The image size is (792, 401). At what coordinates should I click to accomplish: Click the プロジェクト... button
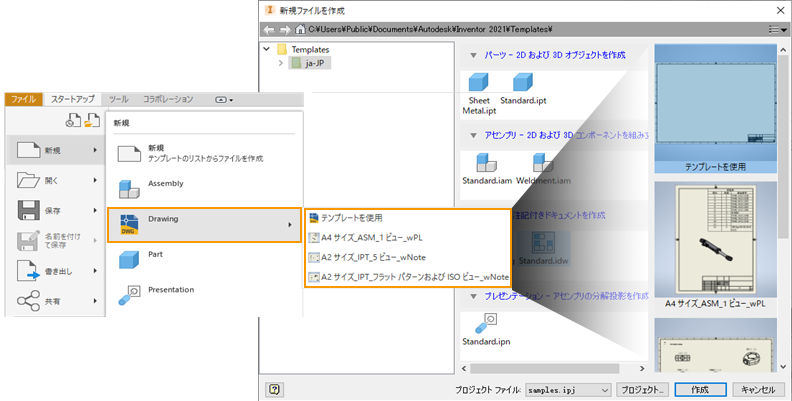pos(642,389)
